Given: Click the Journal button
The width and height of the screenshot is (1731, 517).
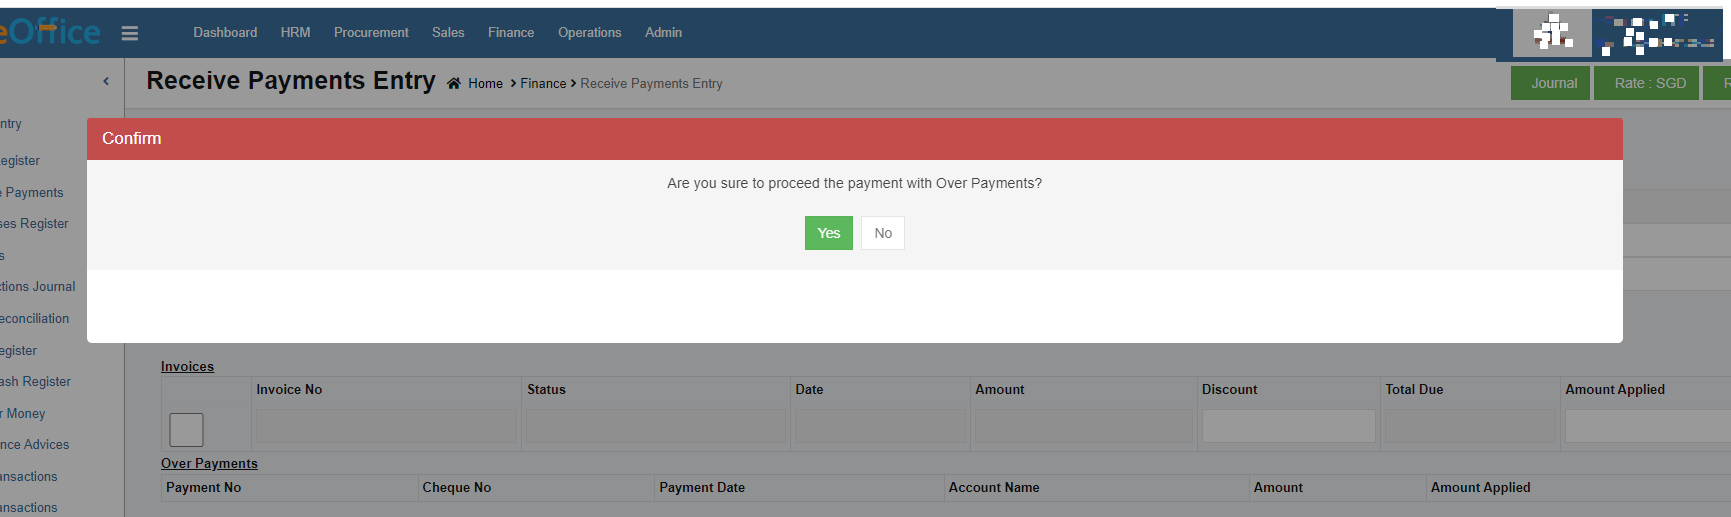Looking at the screenshot, I should [x=1553, y=83].
